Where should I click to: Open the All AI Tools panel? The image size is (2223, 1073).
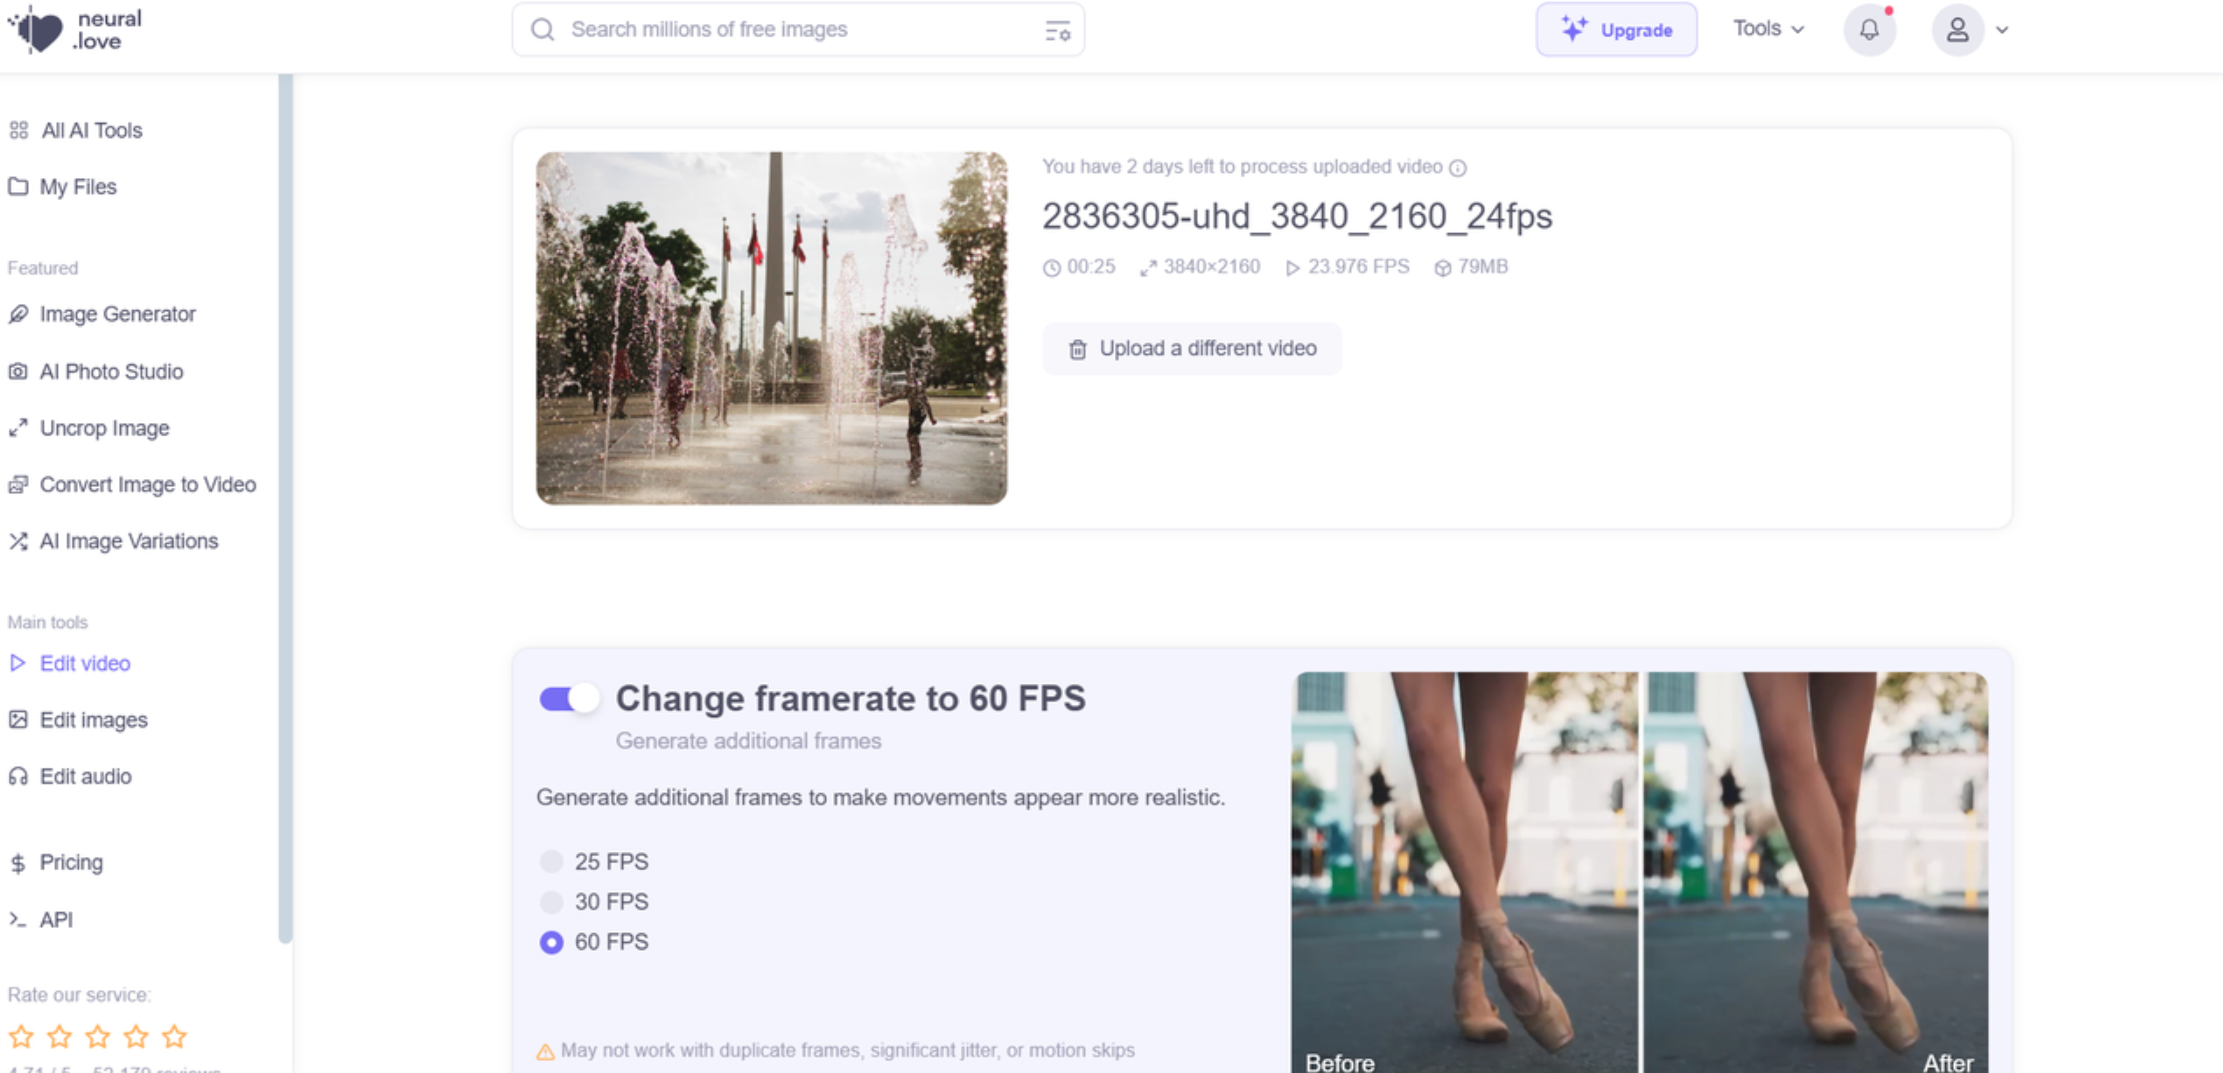[90, 130]
